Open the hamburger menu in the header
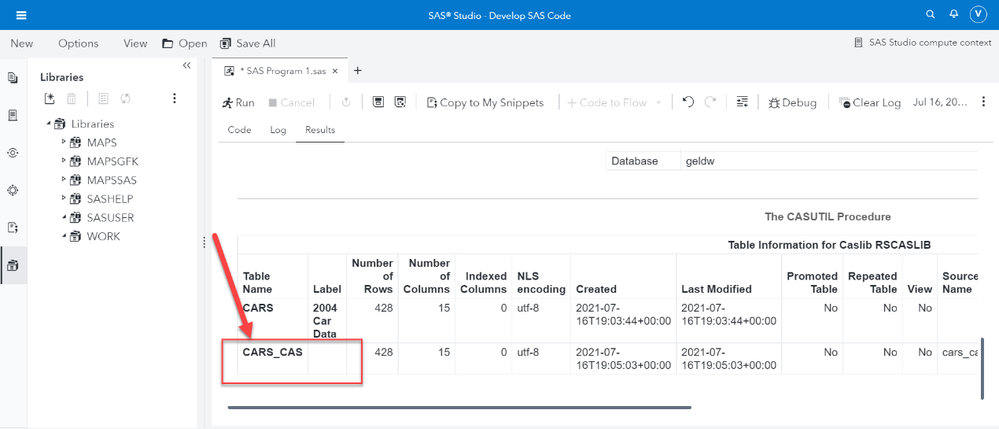Screen dimensions: 999x429 (21, 15)
